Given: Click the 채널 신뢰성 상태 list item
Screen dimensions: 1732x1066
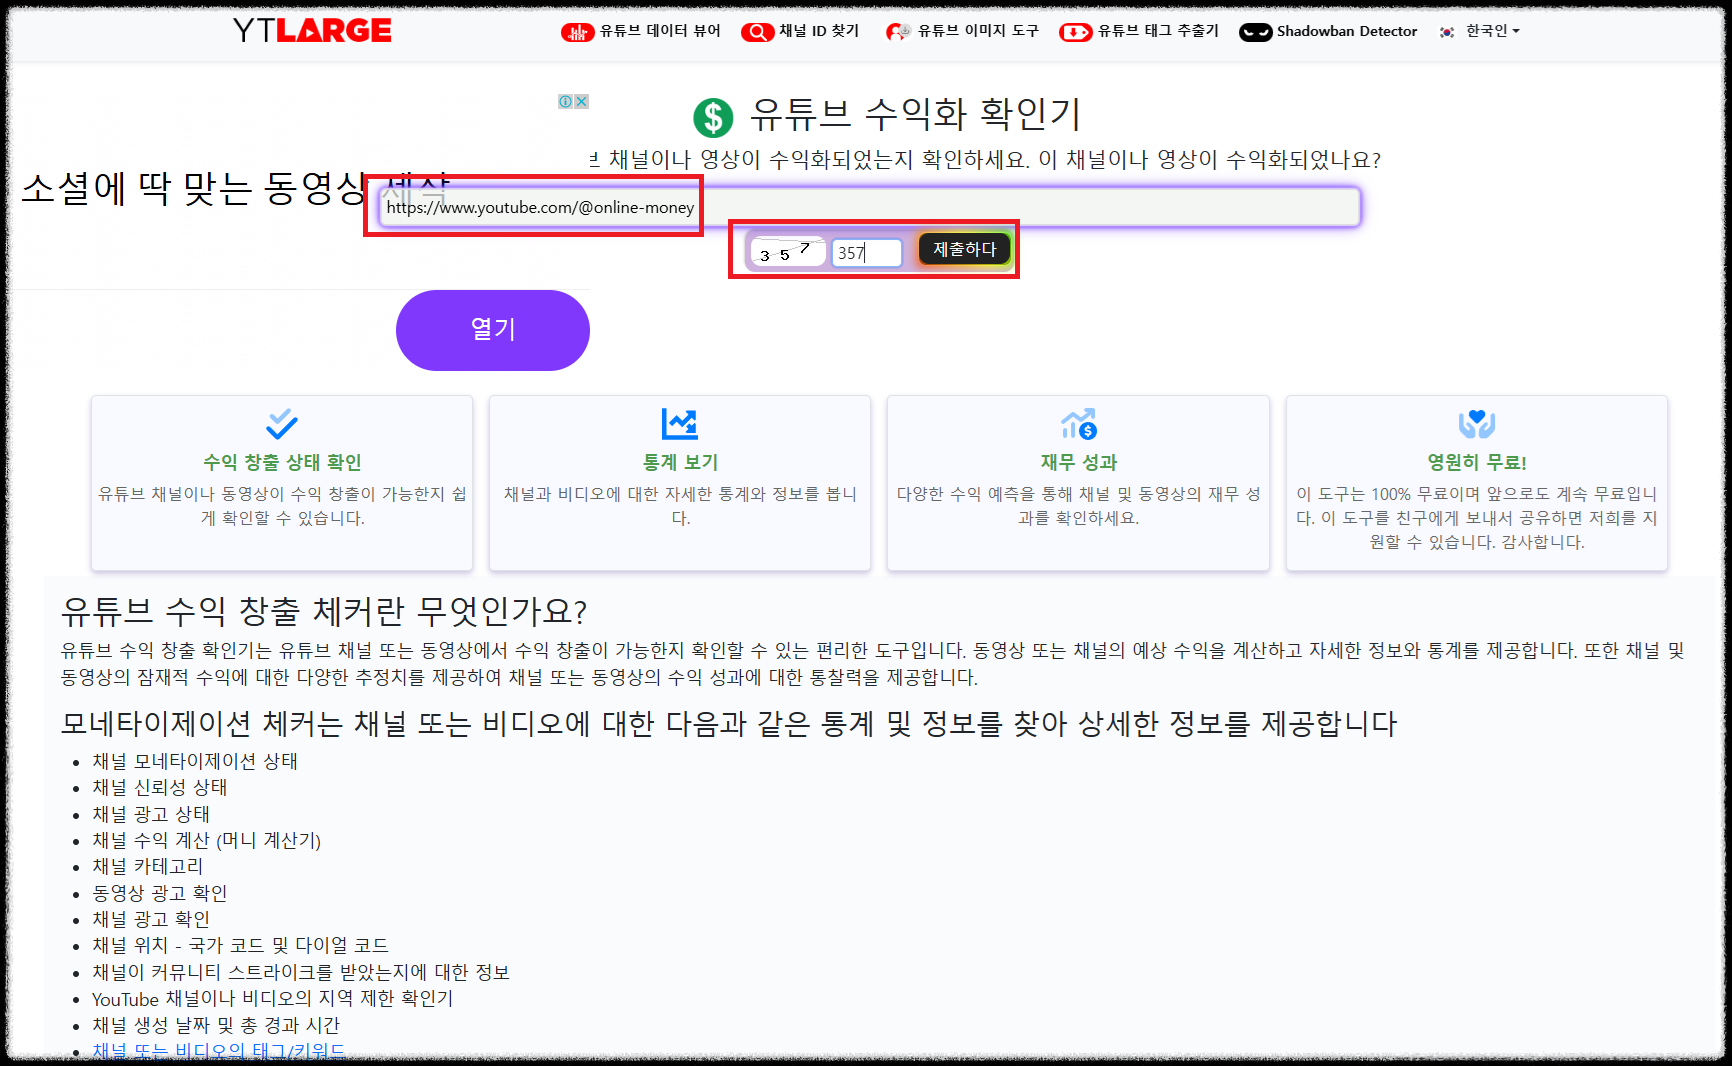Looking at the screenshot, I should coord(160,787).
